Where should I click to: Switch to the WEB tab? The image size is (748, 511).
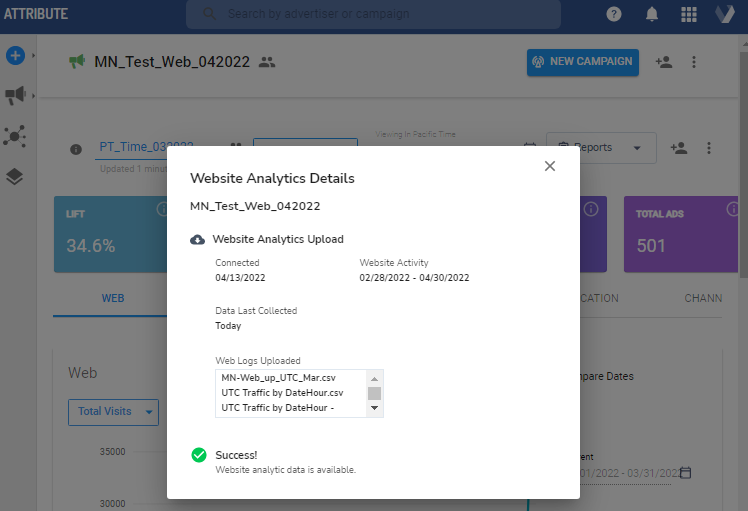coord(113,298)
